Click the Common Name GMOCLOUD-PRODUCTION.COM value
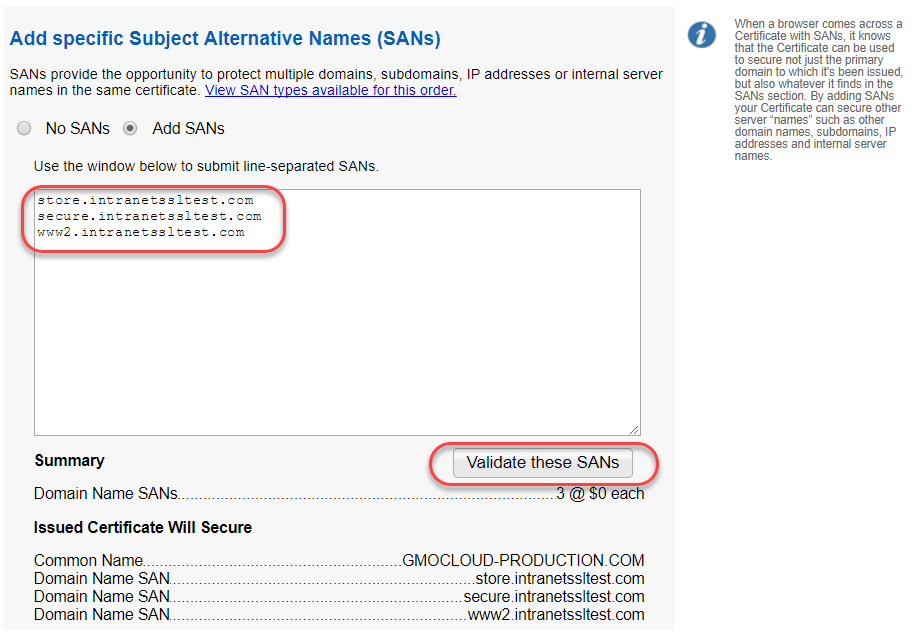The width and height of the screenshot is (919, 638). (x=523, y=561)
